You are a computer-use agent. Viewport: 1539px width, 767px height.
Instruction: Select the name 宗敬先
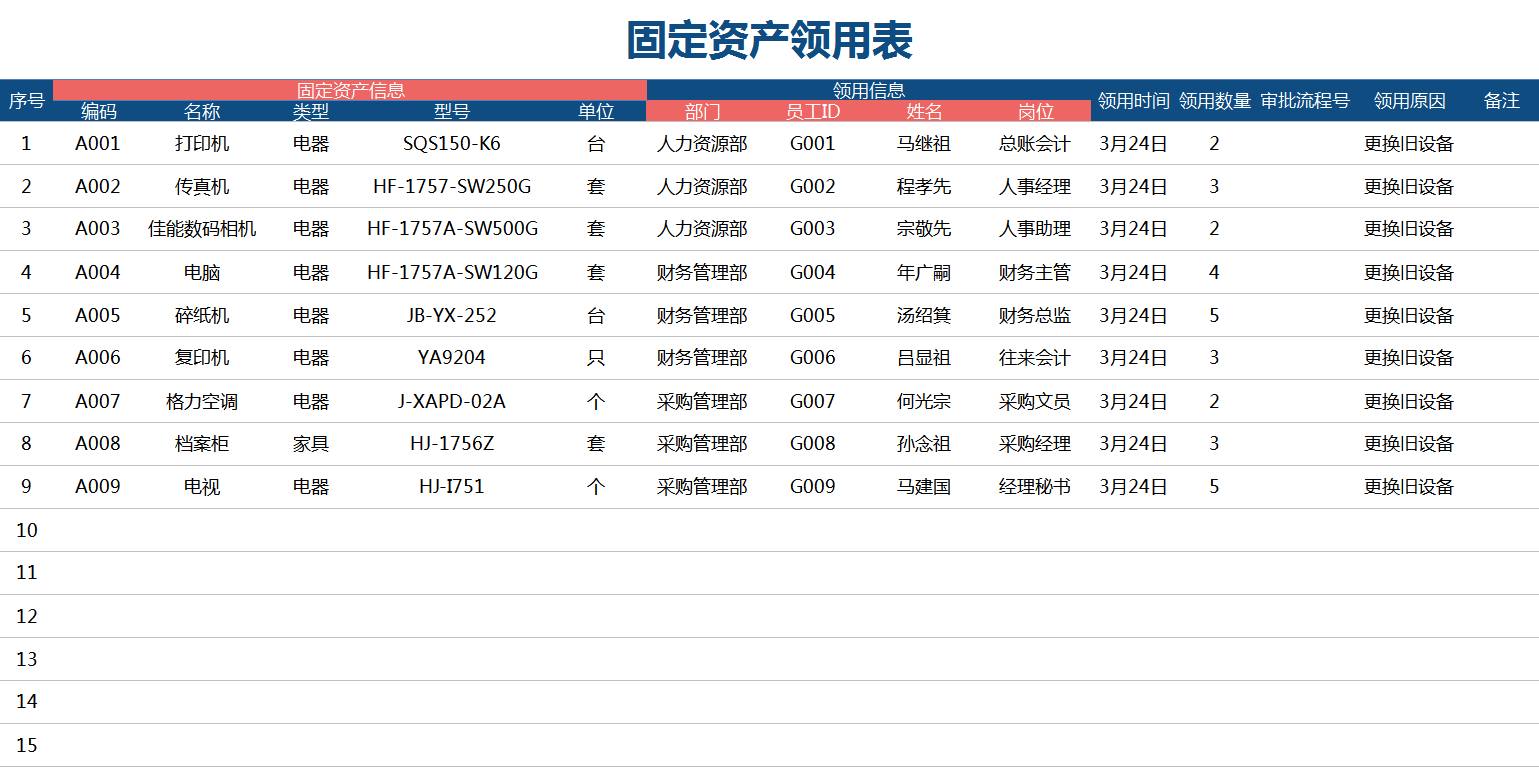tap(924, 228)
